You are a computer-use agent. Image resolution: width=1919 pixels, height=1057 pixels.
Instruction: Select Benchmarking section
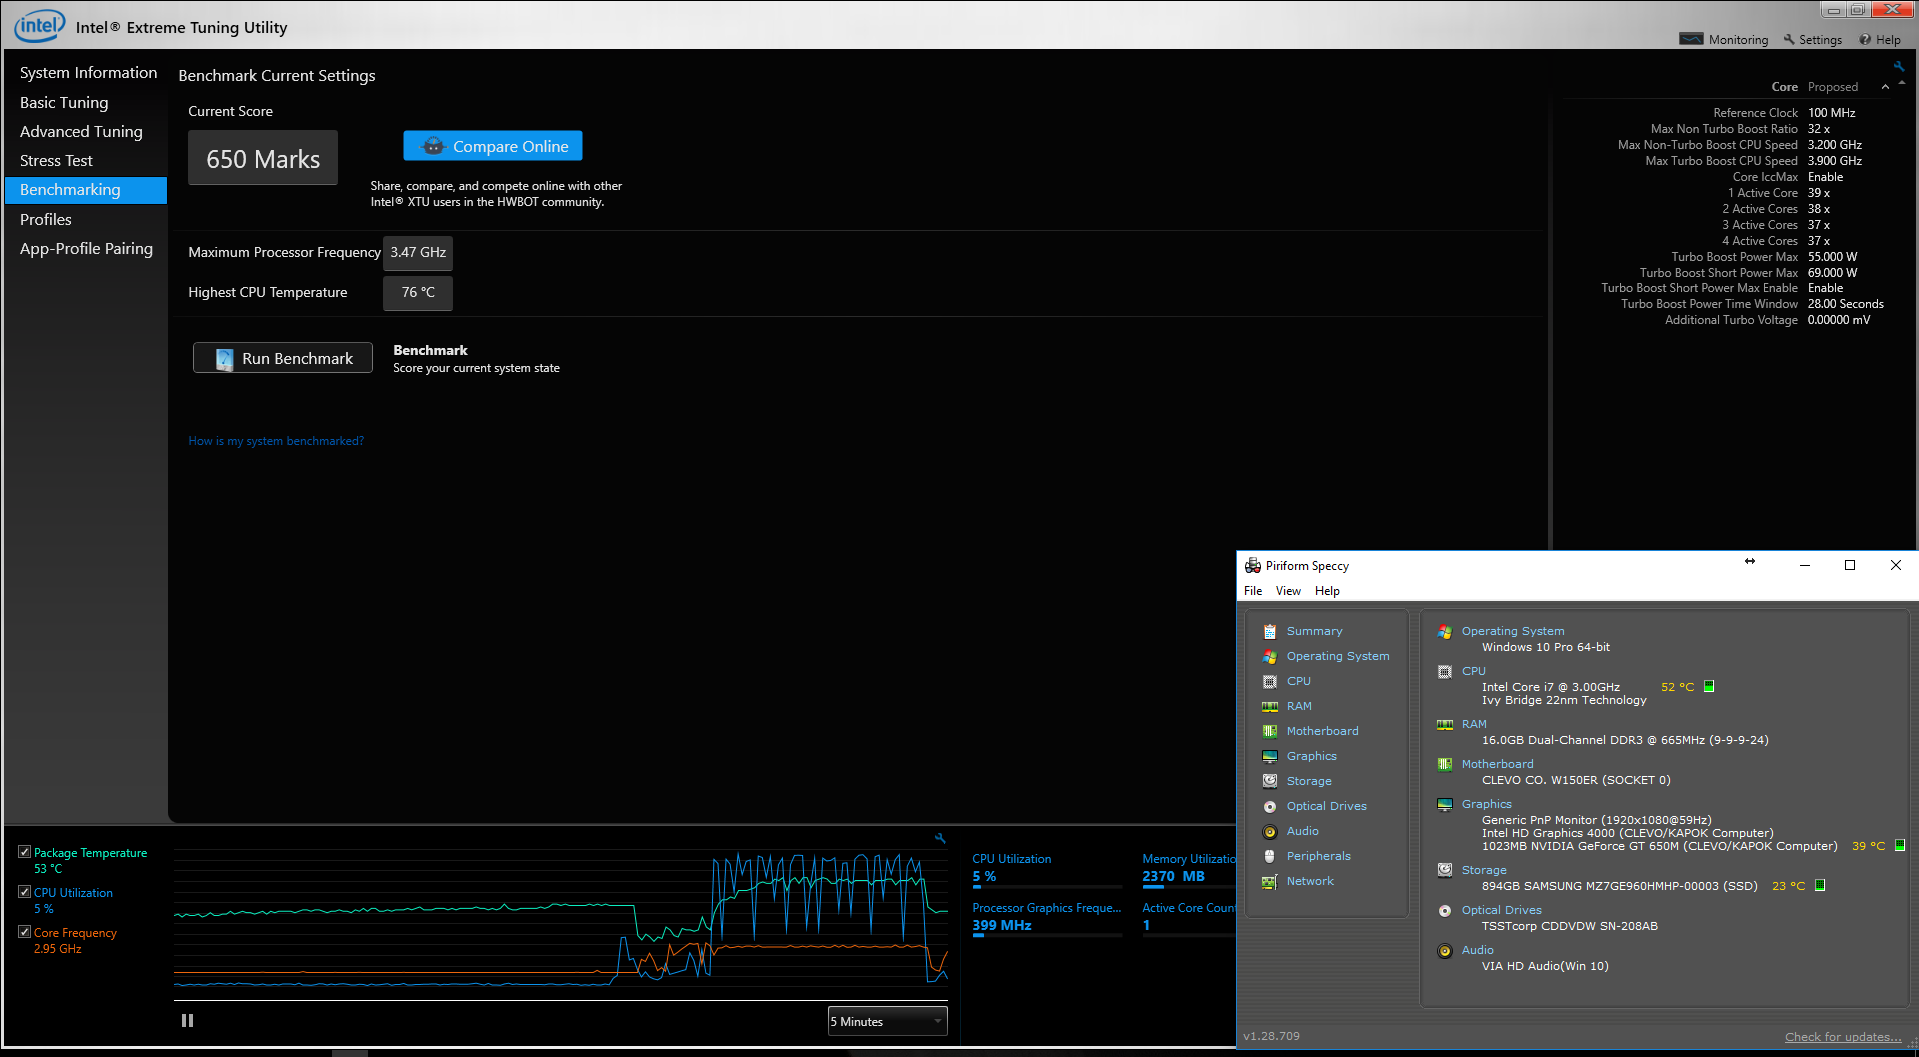pos(86,190)
